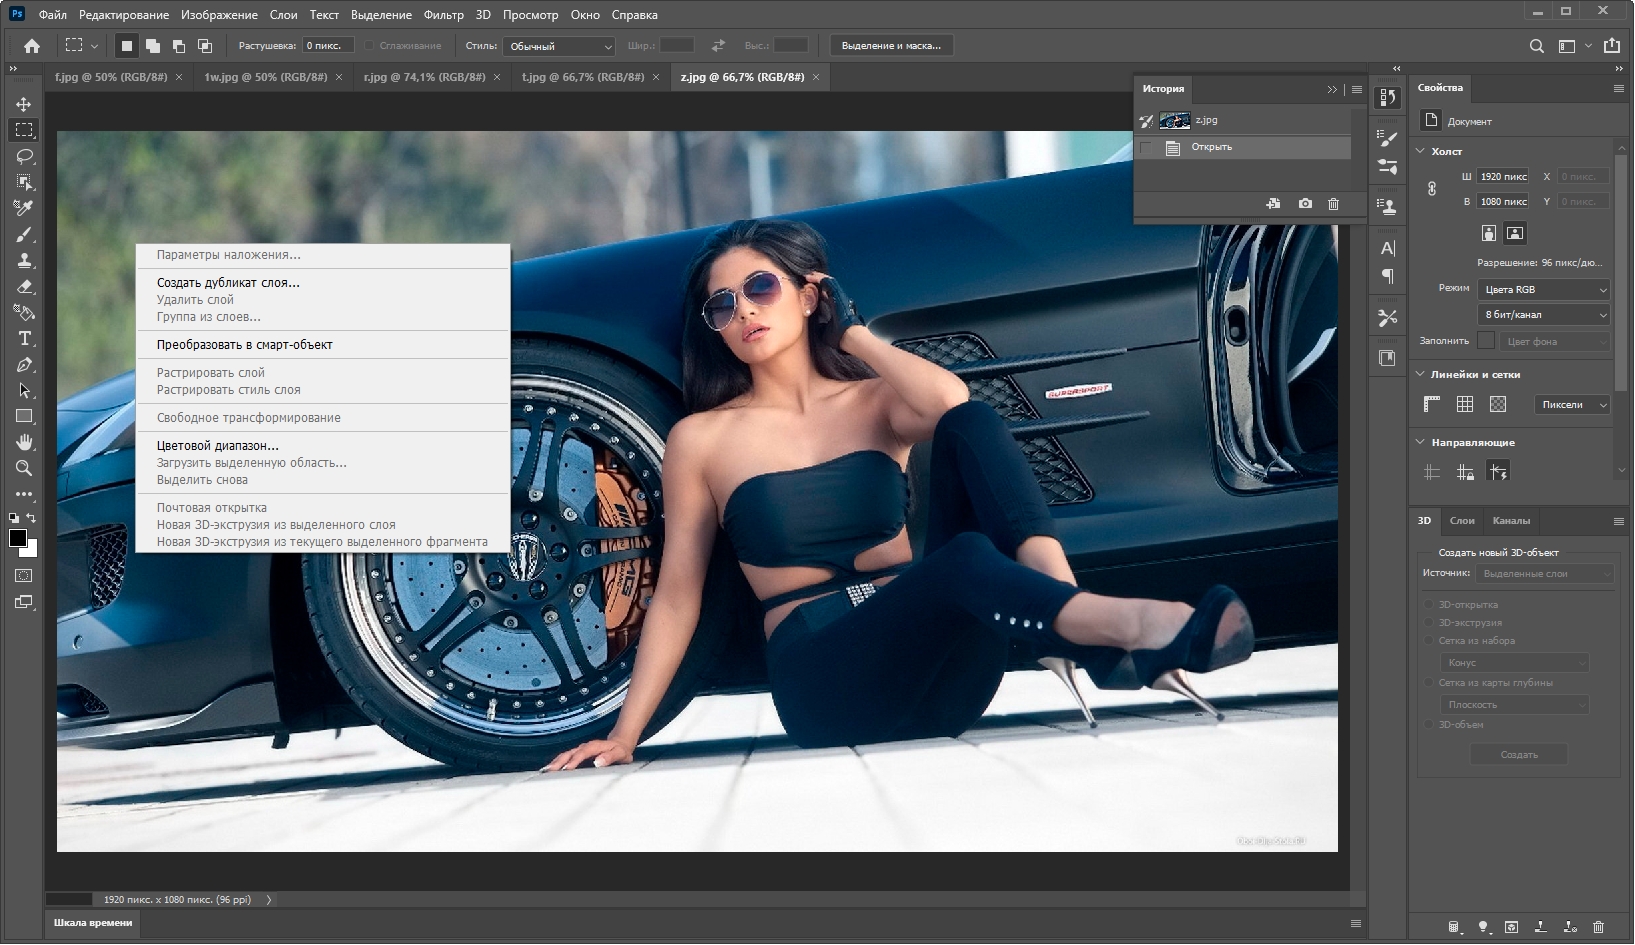Image resolution: width=1635 pixels, height=945 pixels.
Task: Click the foreground color swatch
Action: pos(17,539)
